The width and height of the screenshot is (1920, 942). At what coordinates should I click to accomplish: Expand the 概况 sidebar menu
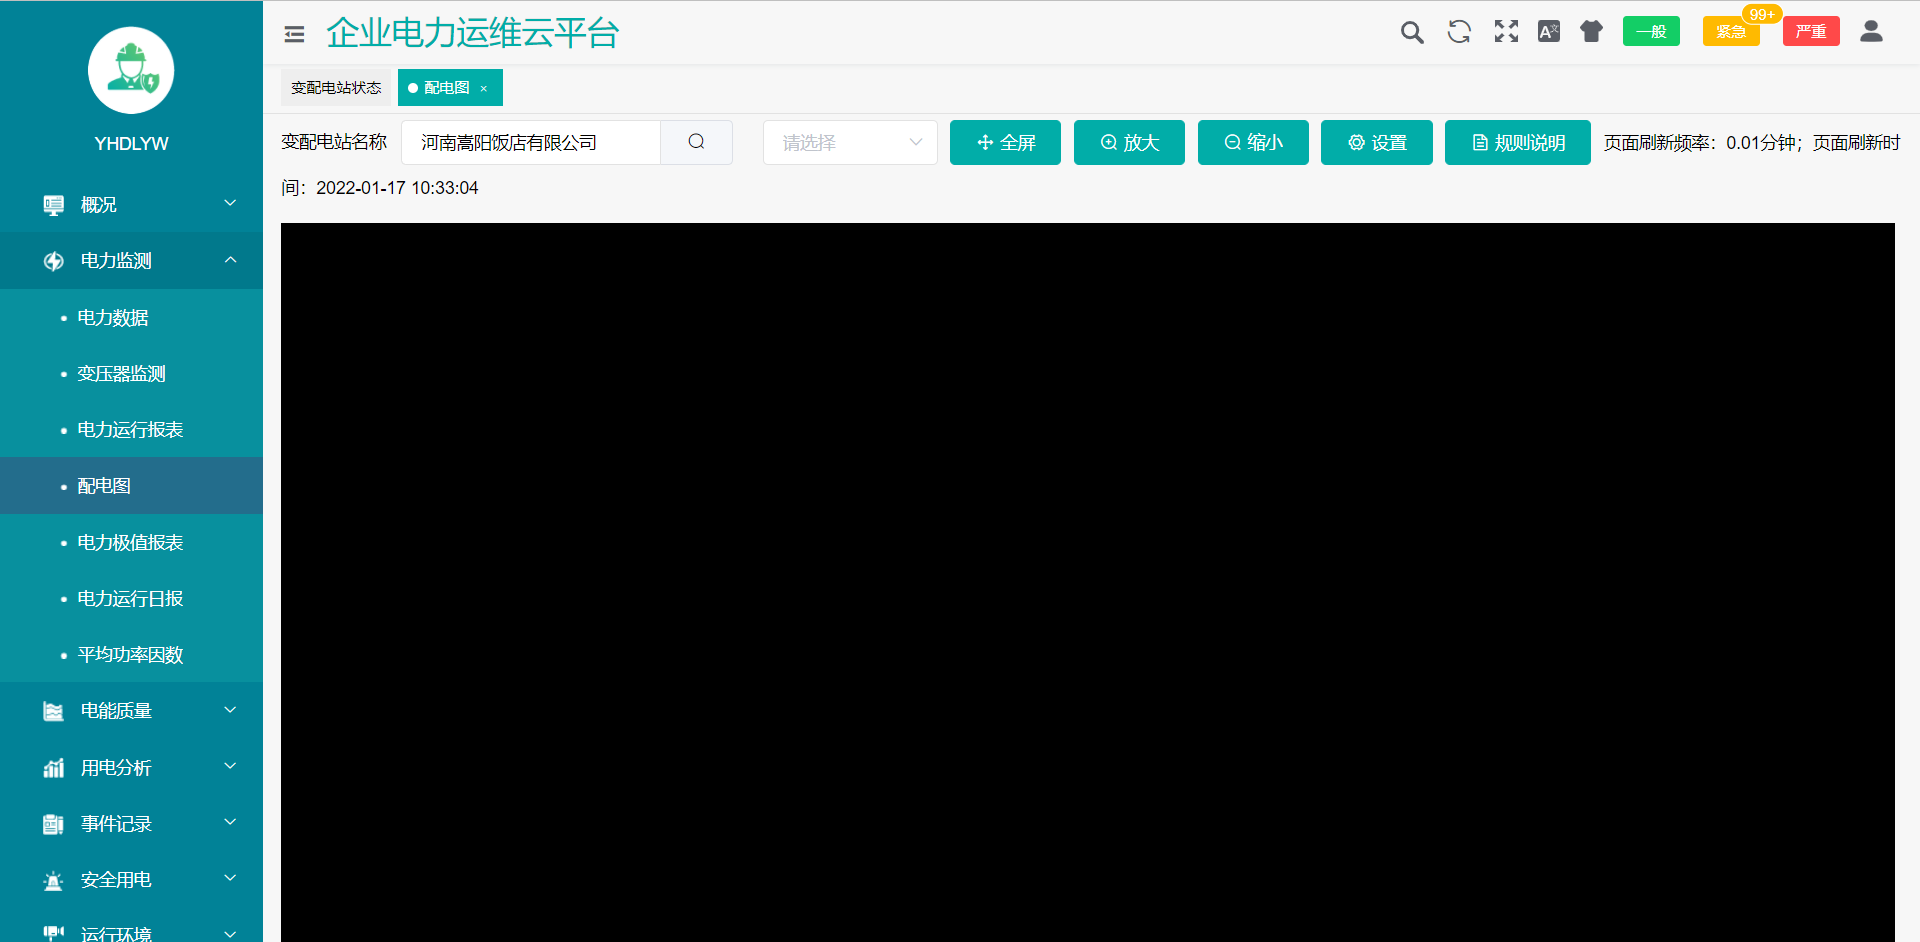(131, 204)
